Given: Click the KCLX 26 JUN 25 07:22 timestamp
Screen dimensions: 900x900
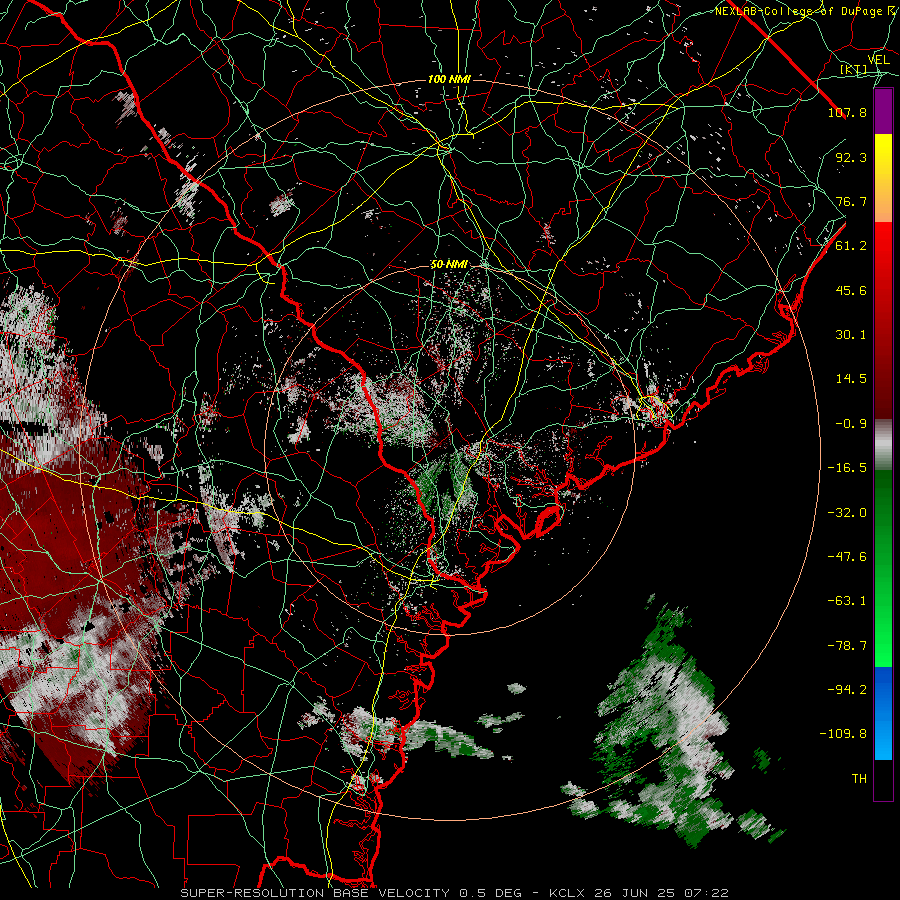Looking at the screenshot, I should tap(639, 893).
